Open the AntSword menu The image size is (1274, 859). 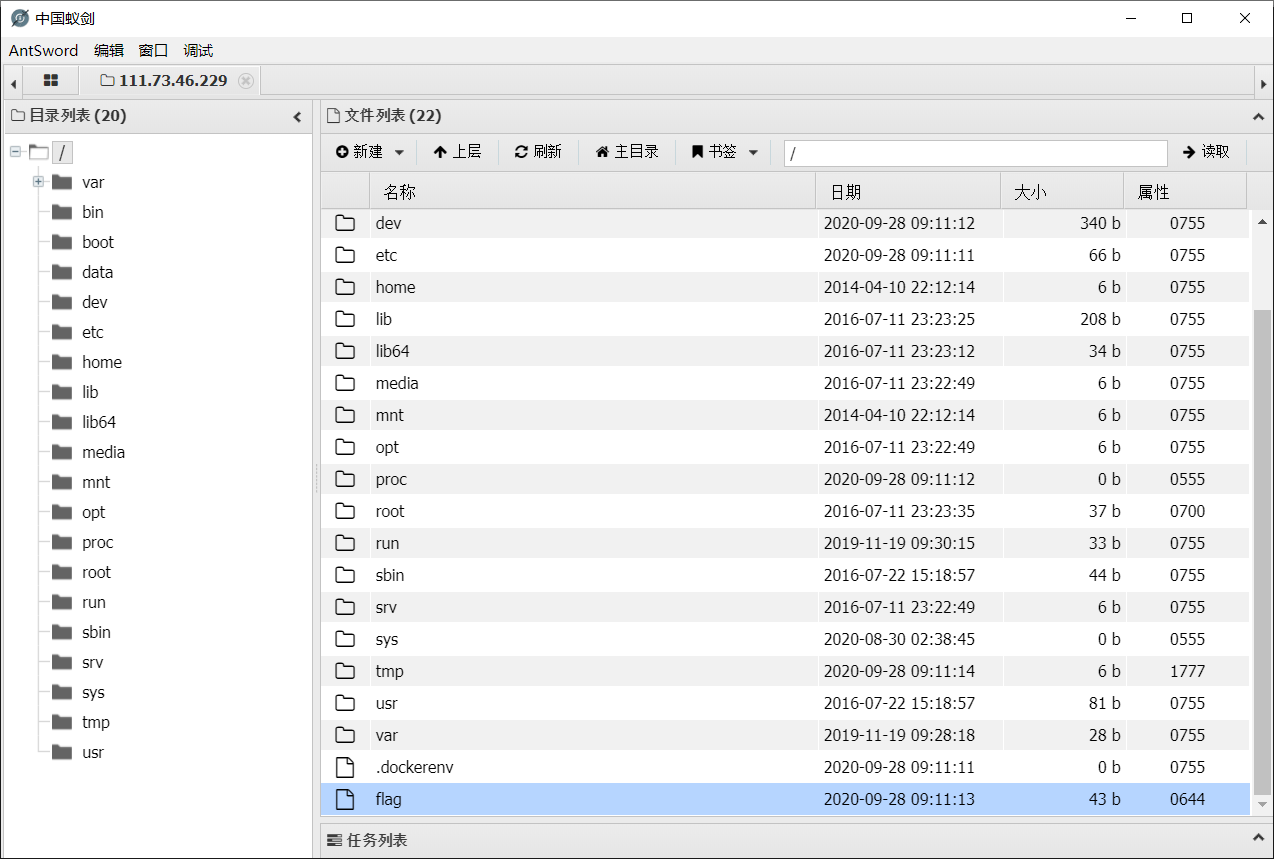[x=43, y=50]
